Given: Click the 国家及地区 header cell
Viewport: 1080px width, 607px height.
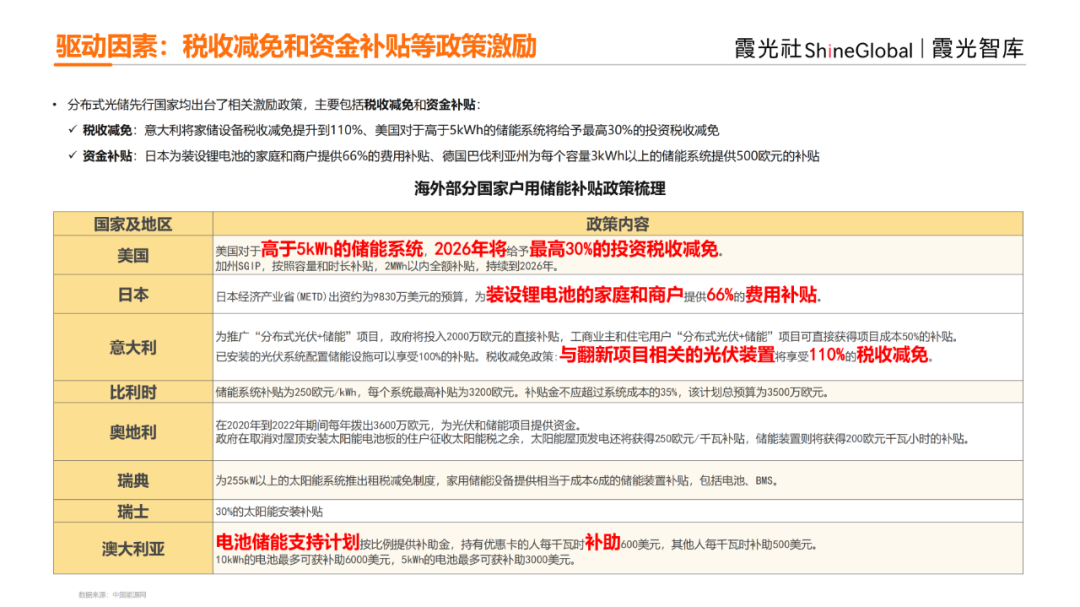Looking at the screenshot, I should [x=133, y=224].
